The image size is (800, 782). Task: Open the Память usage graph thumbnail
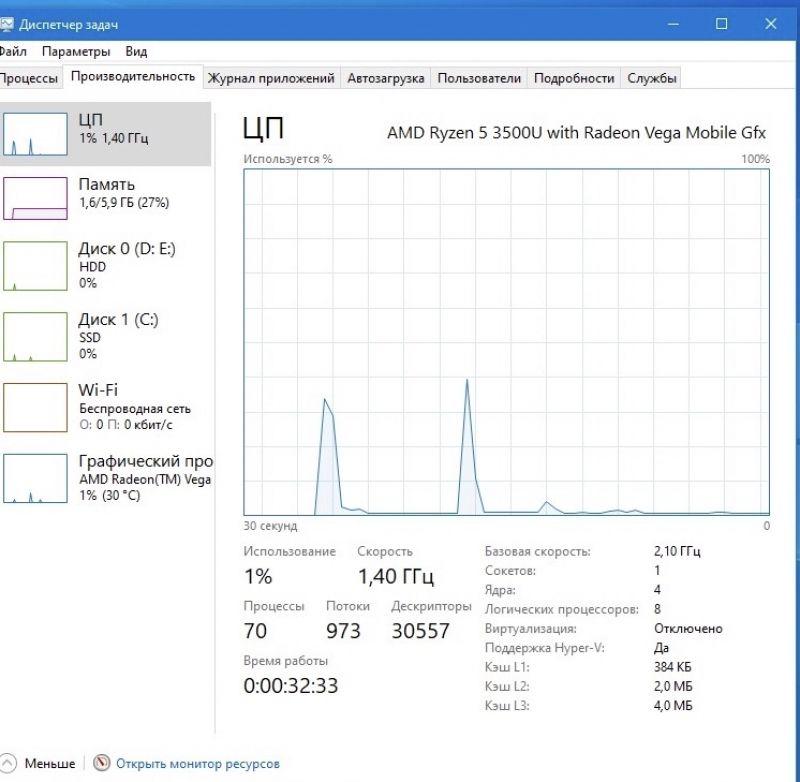pos(35,198)
